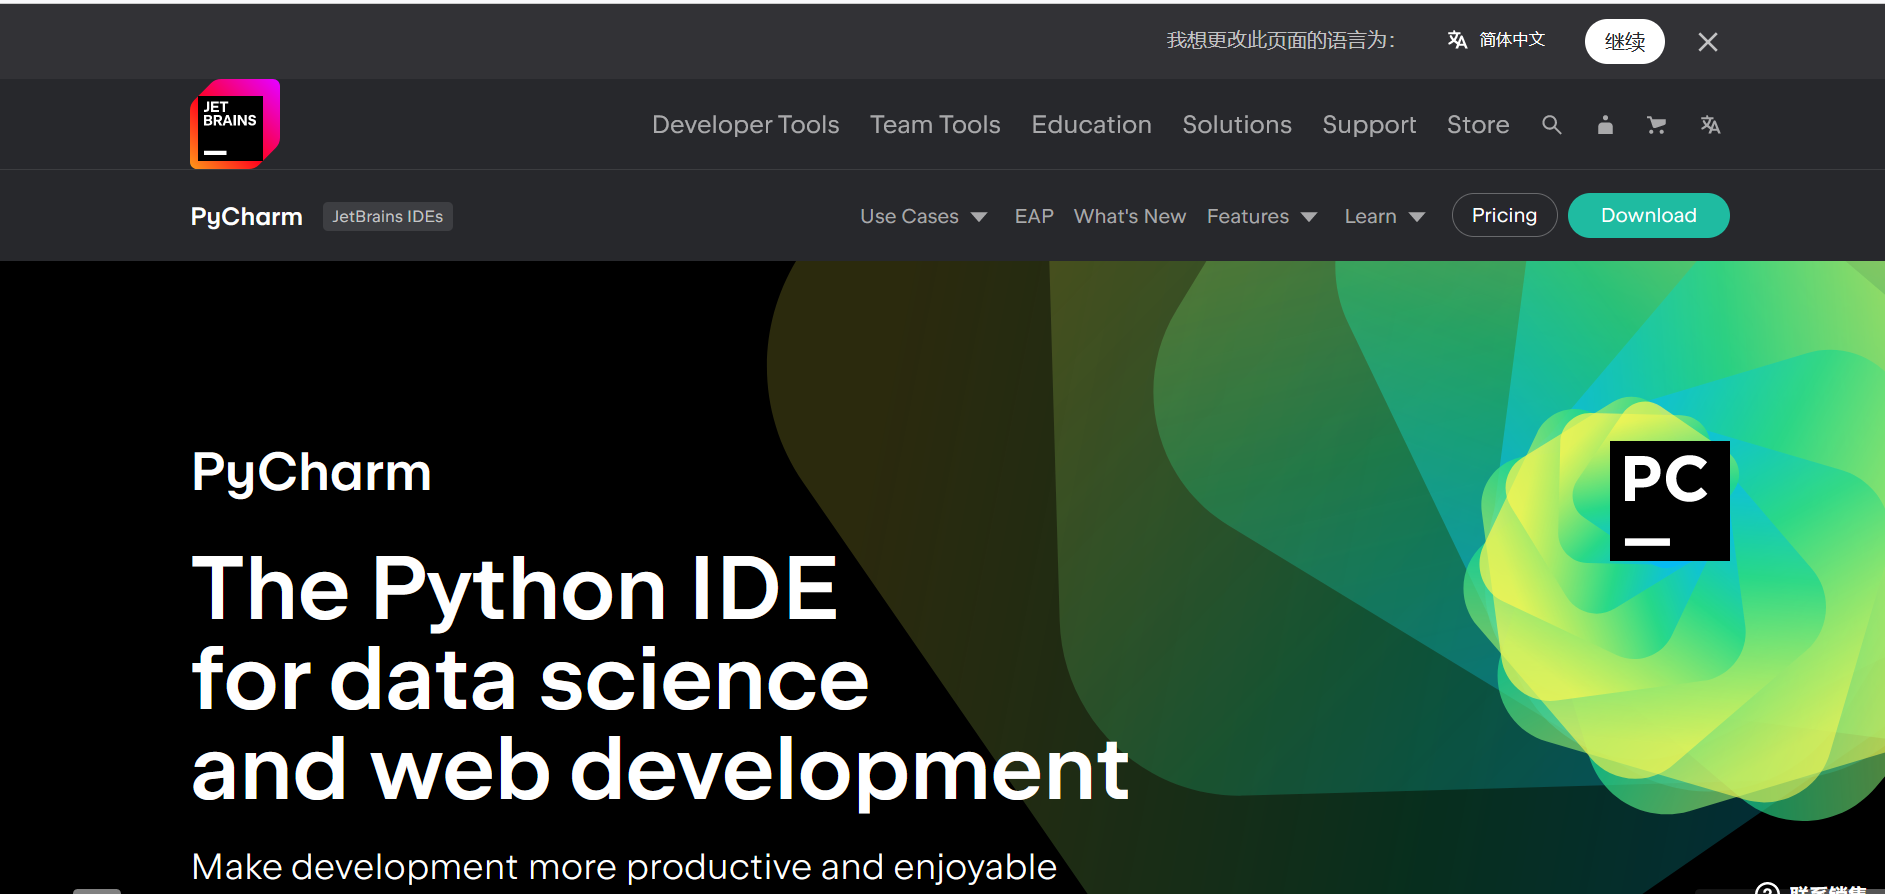The height and width of the screenshot is (894, 1885).
Task: Open the Developer Tools menu
Action: 745,125
